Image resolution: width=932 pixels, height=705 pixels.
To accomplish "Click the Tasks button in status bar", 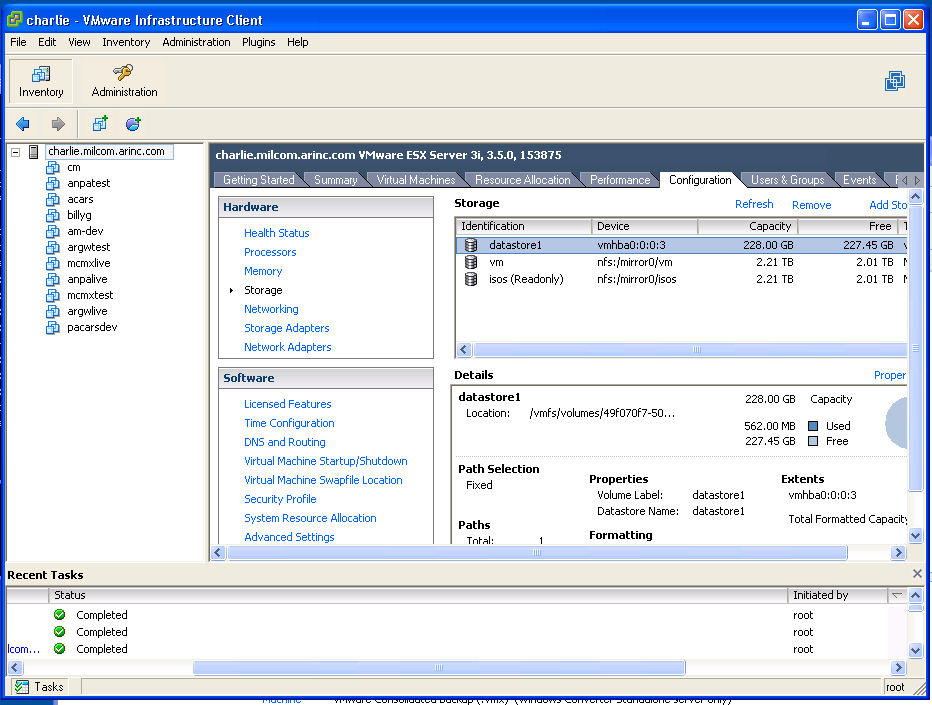I will [x=39, y=687].
